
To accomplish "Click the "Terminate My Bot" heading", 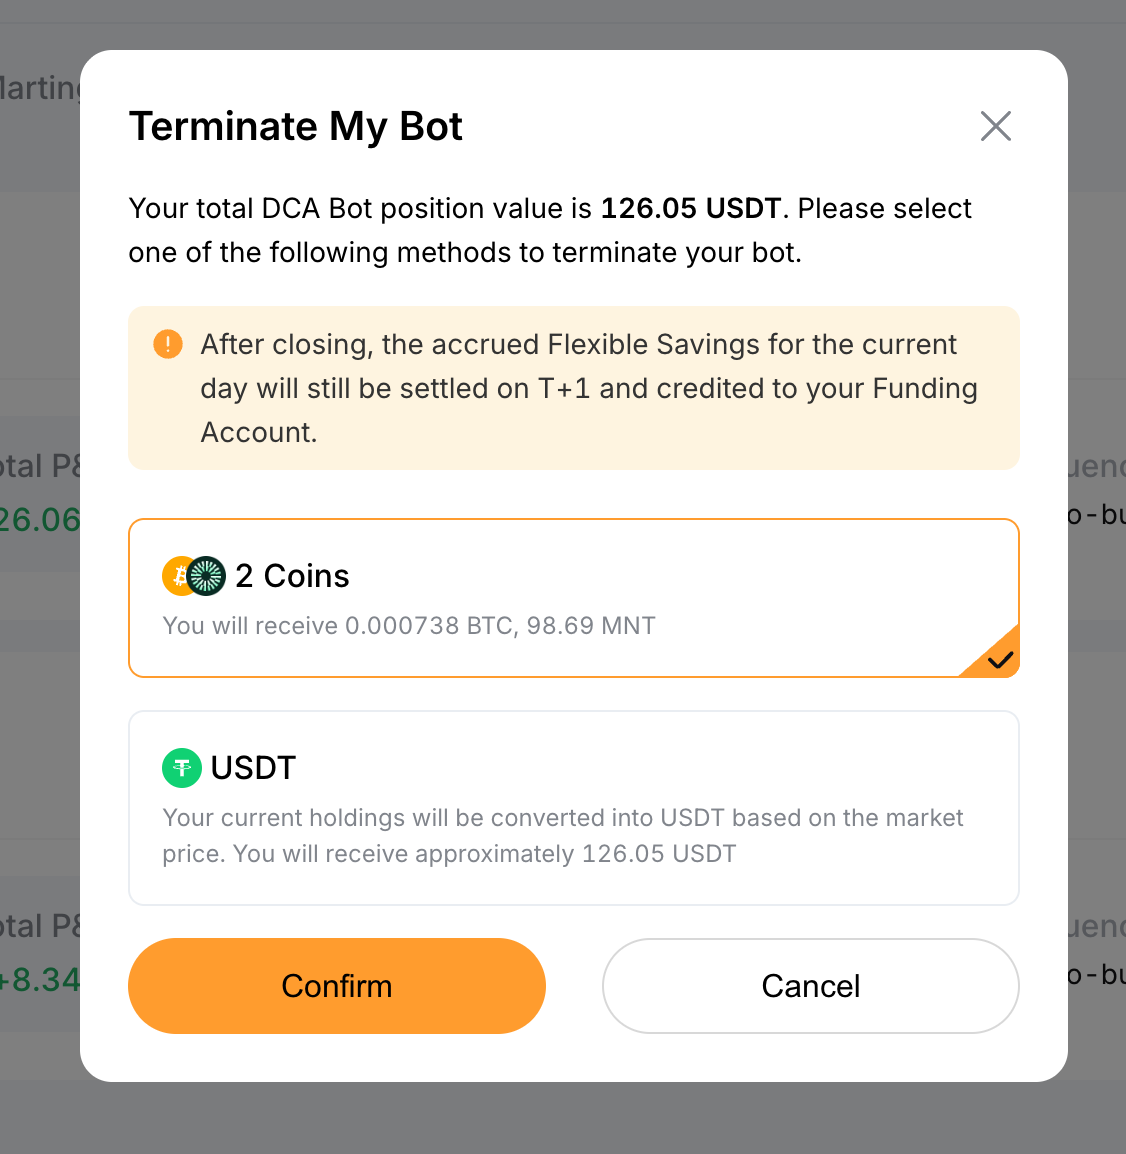I will point(296,127).
